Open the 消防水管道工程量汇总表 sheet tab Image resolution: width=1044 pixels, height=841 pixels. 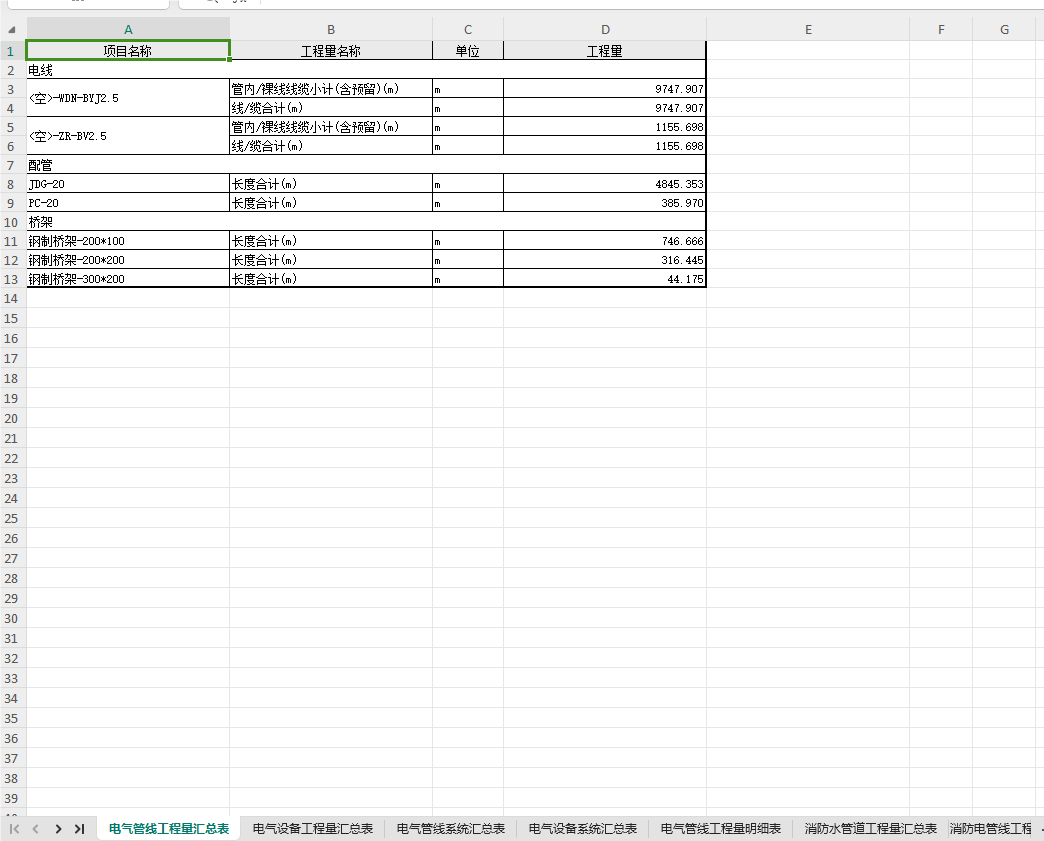coord(870,828)
